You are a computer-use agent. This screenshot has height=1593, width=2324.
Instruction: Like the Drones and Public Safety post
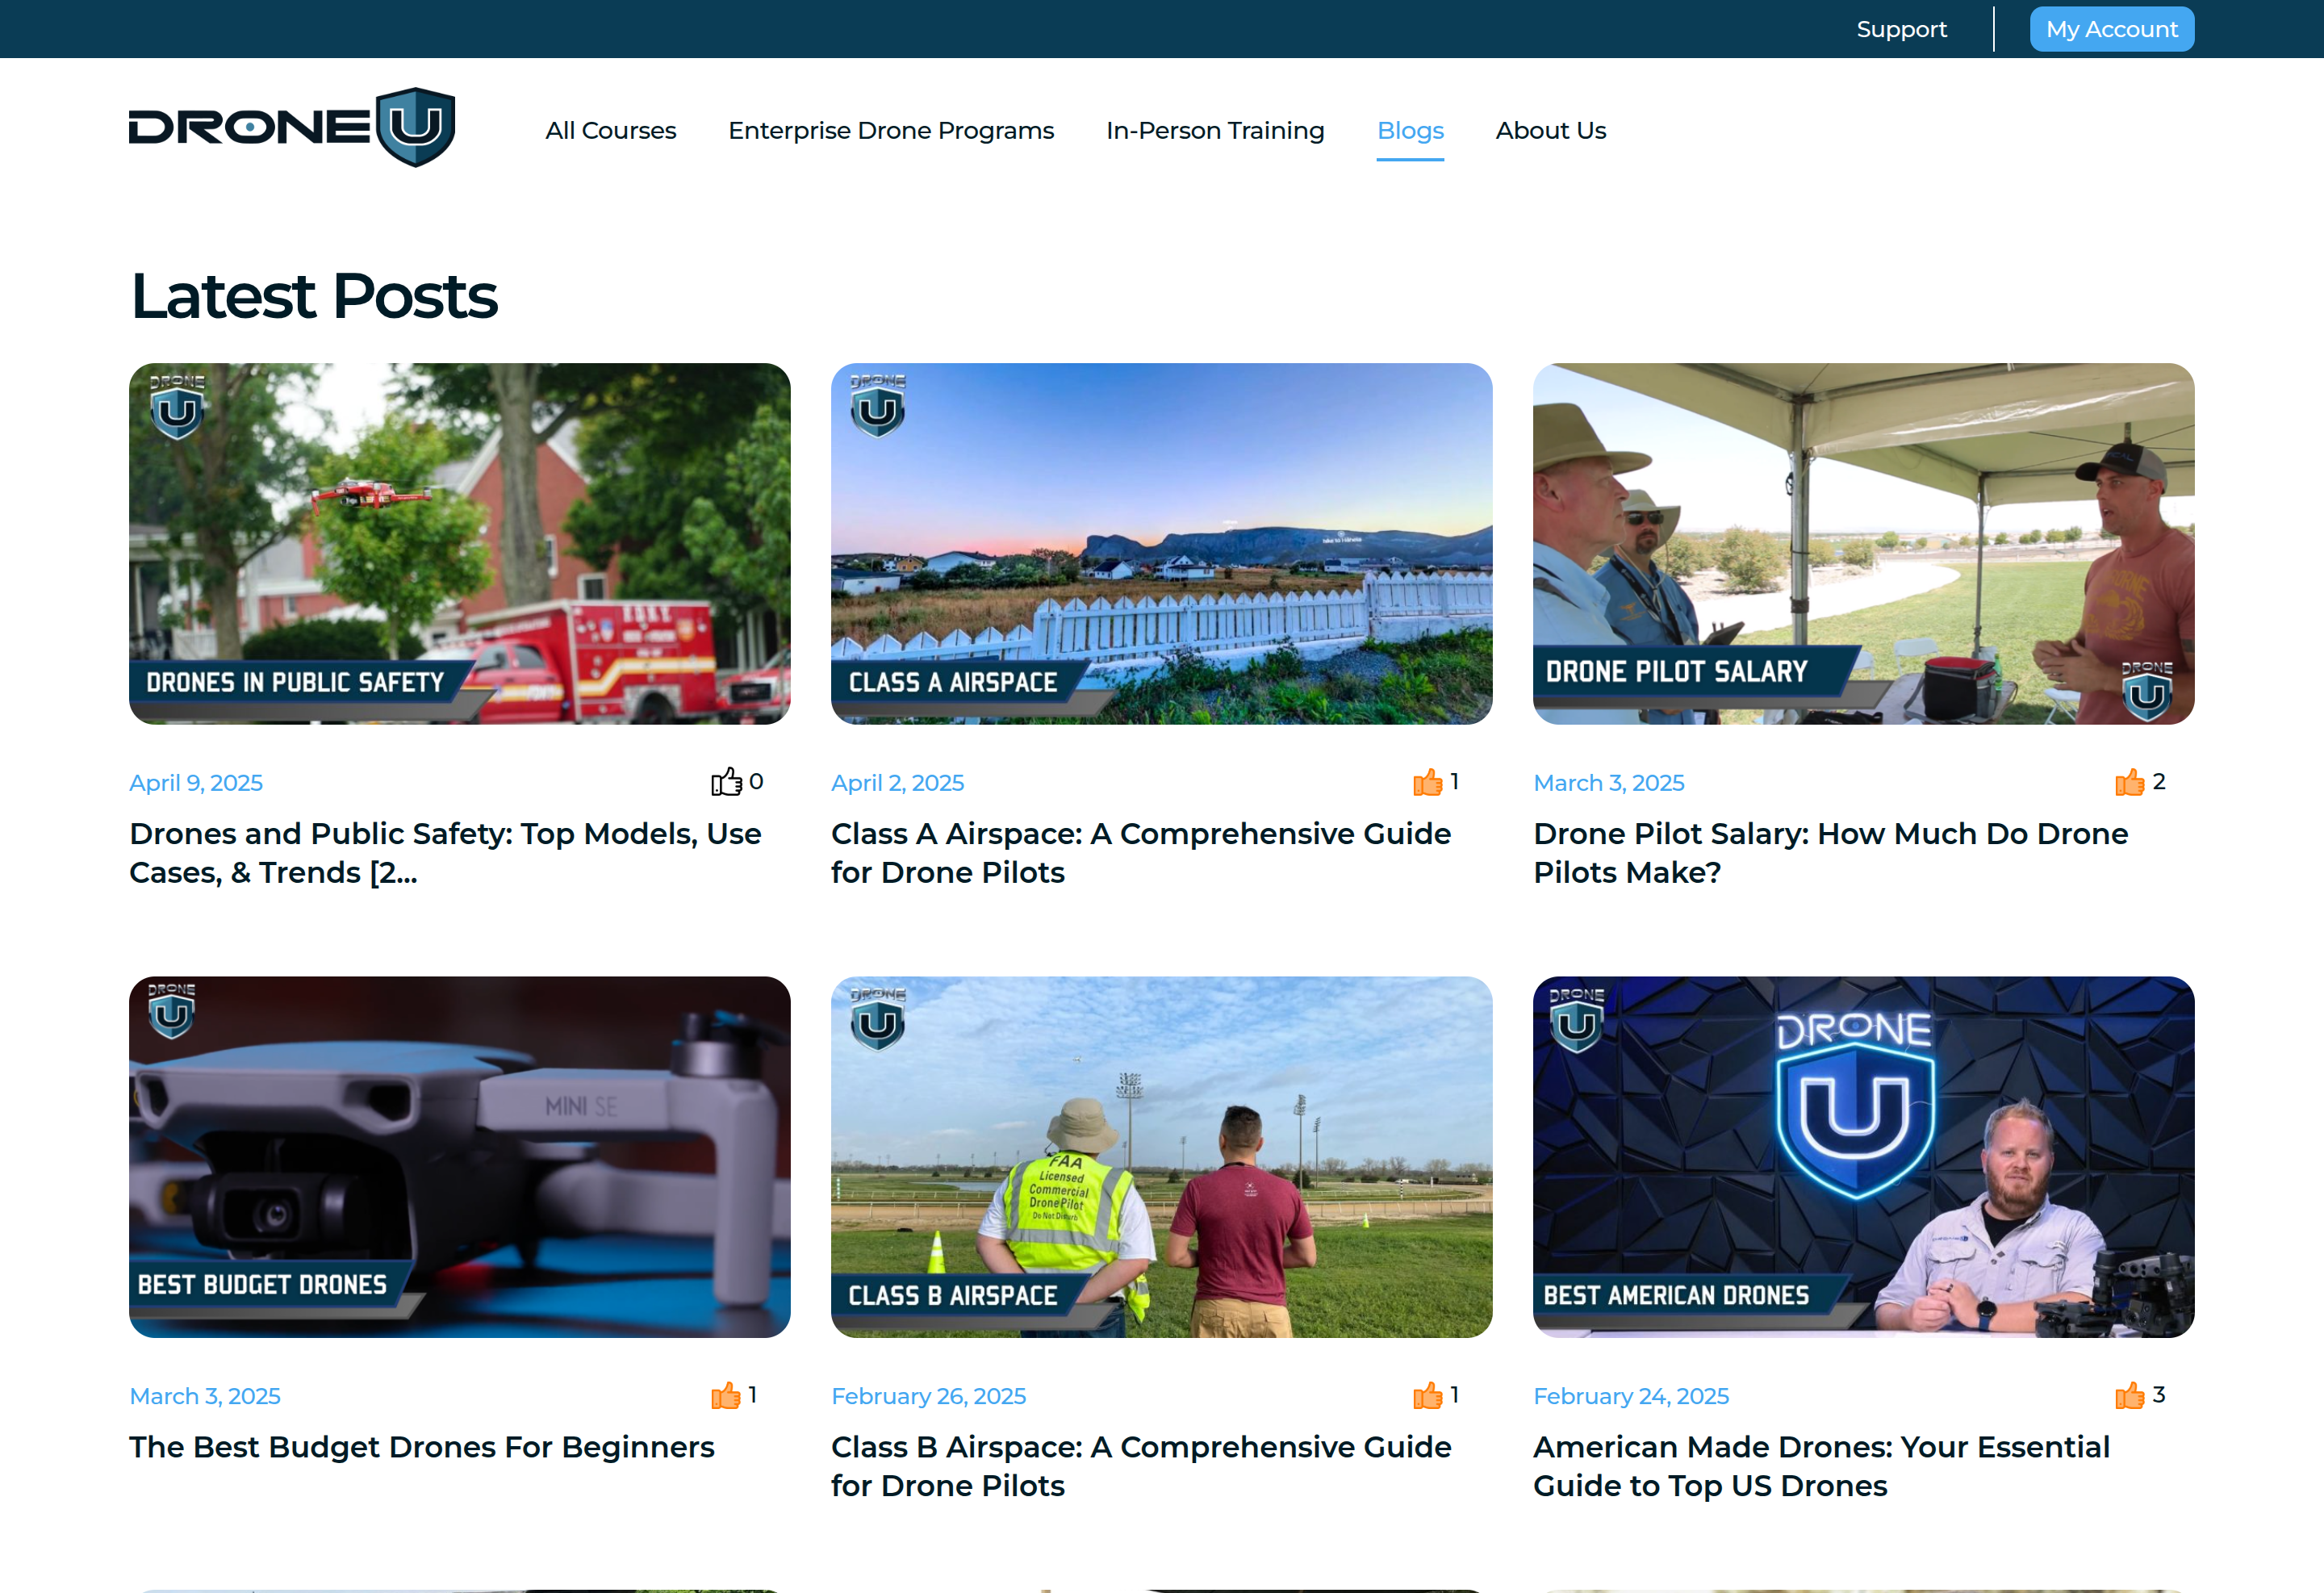[727, 782]
